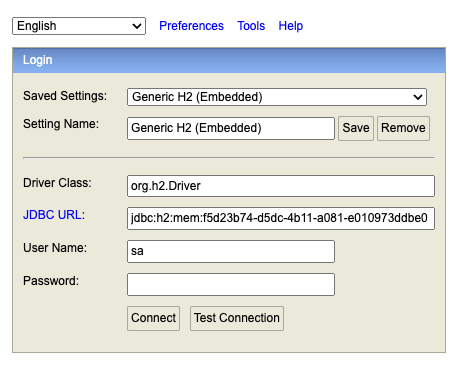470x382 pixels.
Task: Click the User Name field
Action: pyautogui.click(x=231, y=251)
